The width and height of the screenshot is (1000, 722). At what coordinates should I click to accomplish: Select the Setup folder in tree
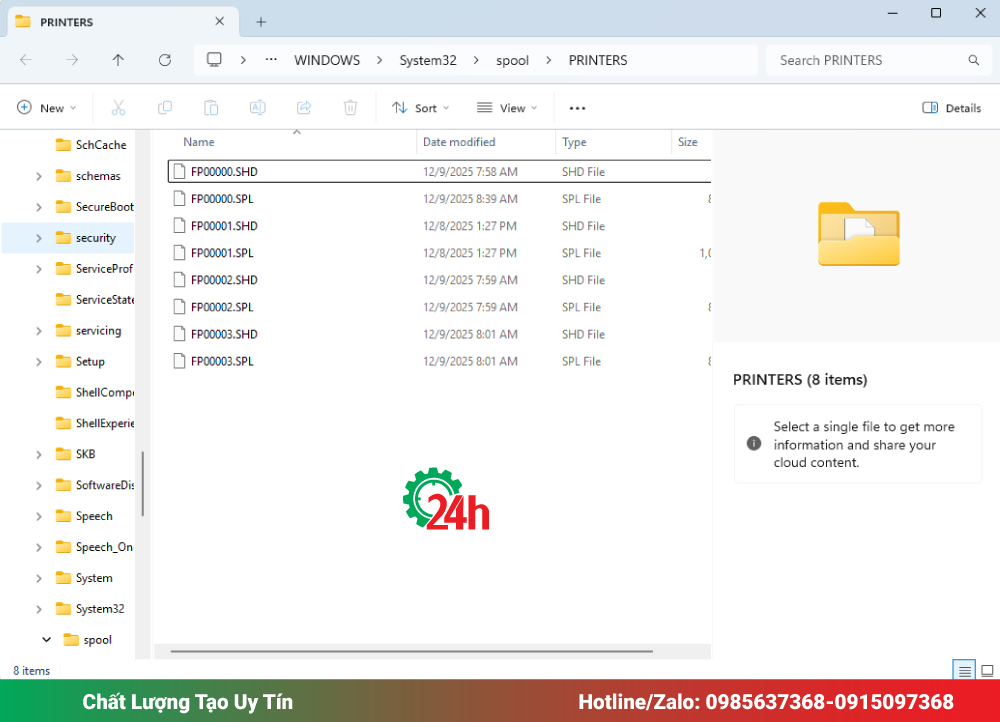[90, 362]
